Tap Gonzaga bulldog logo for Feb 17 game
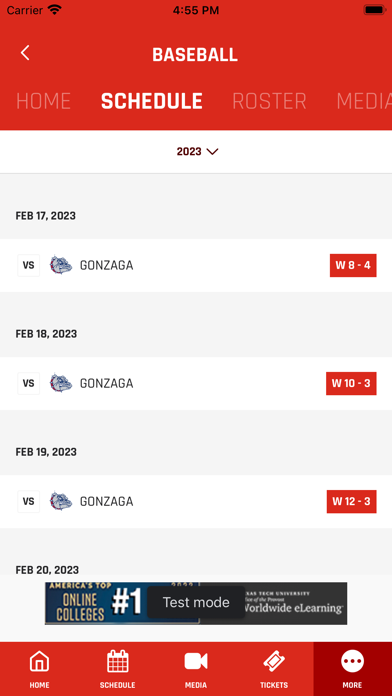Viewport: 392px width, 696px height. (60, 265)
